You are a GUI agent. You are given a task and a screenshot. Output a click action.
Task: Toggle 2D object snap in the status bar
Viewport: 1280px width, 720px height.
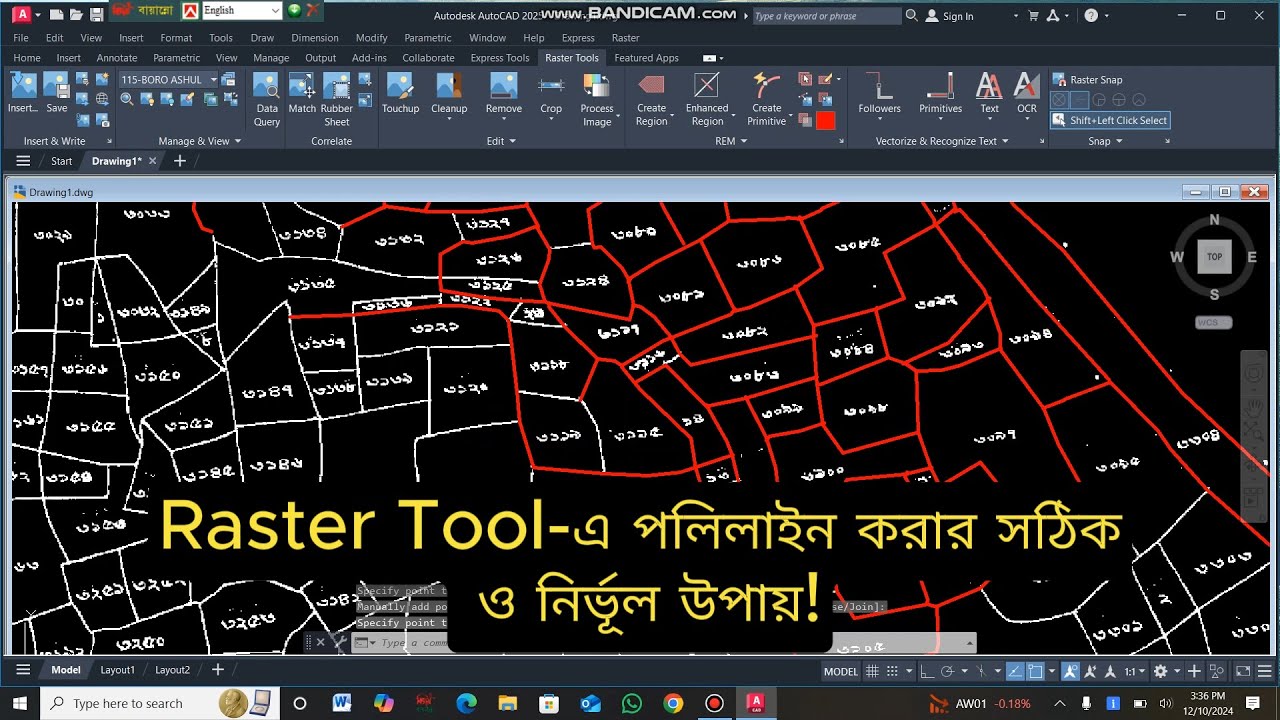click(1036, 671)
